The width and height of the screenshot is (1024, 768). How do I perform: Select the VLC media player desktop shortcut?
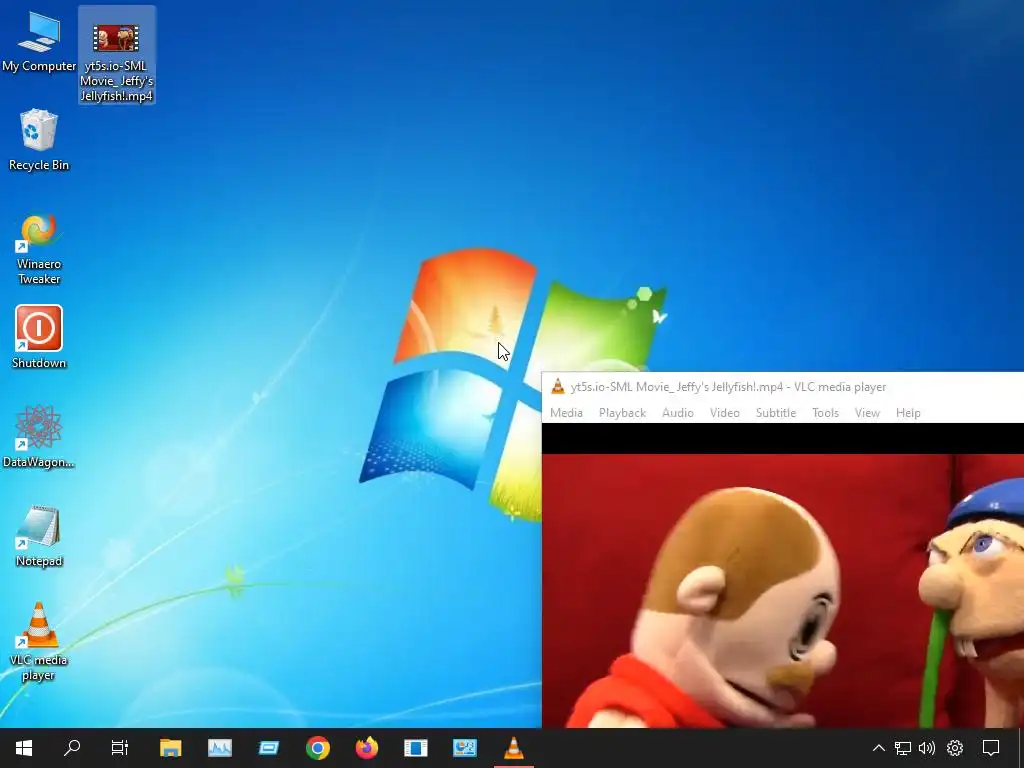point(39,641)
